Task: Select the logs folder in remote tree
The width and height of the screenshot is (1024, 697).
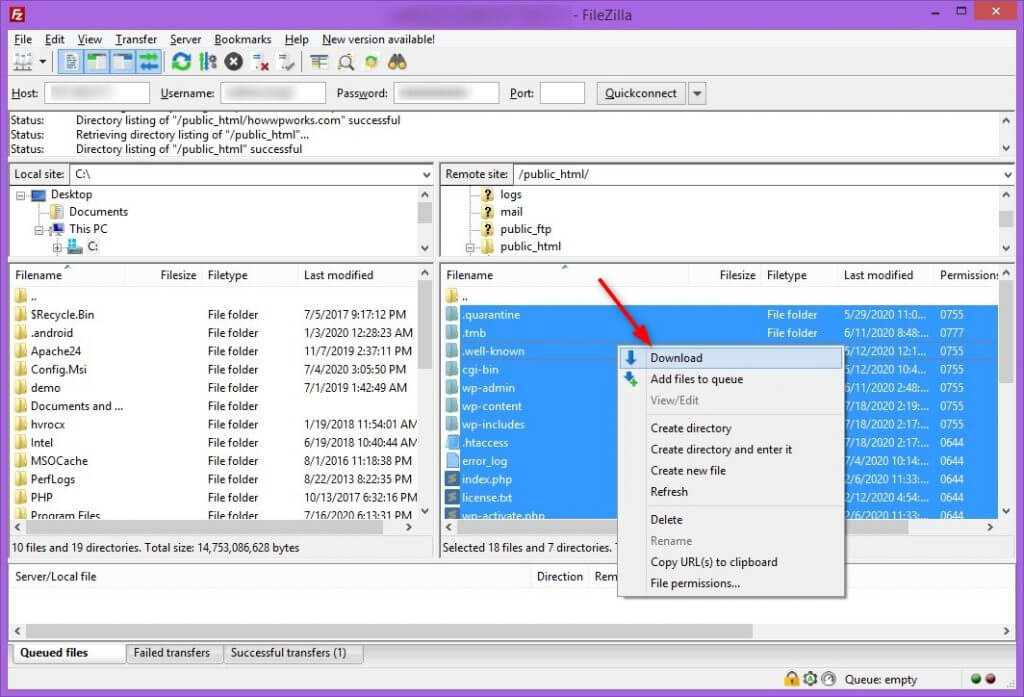Action: tap(511, 195)
